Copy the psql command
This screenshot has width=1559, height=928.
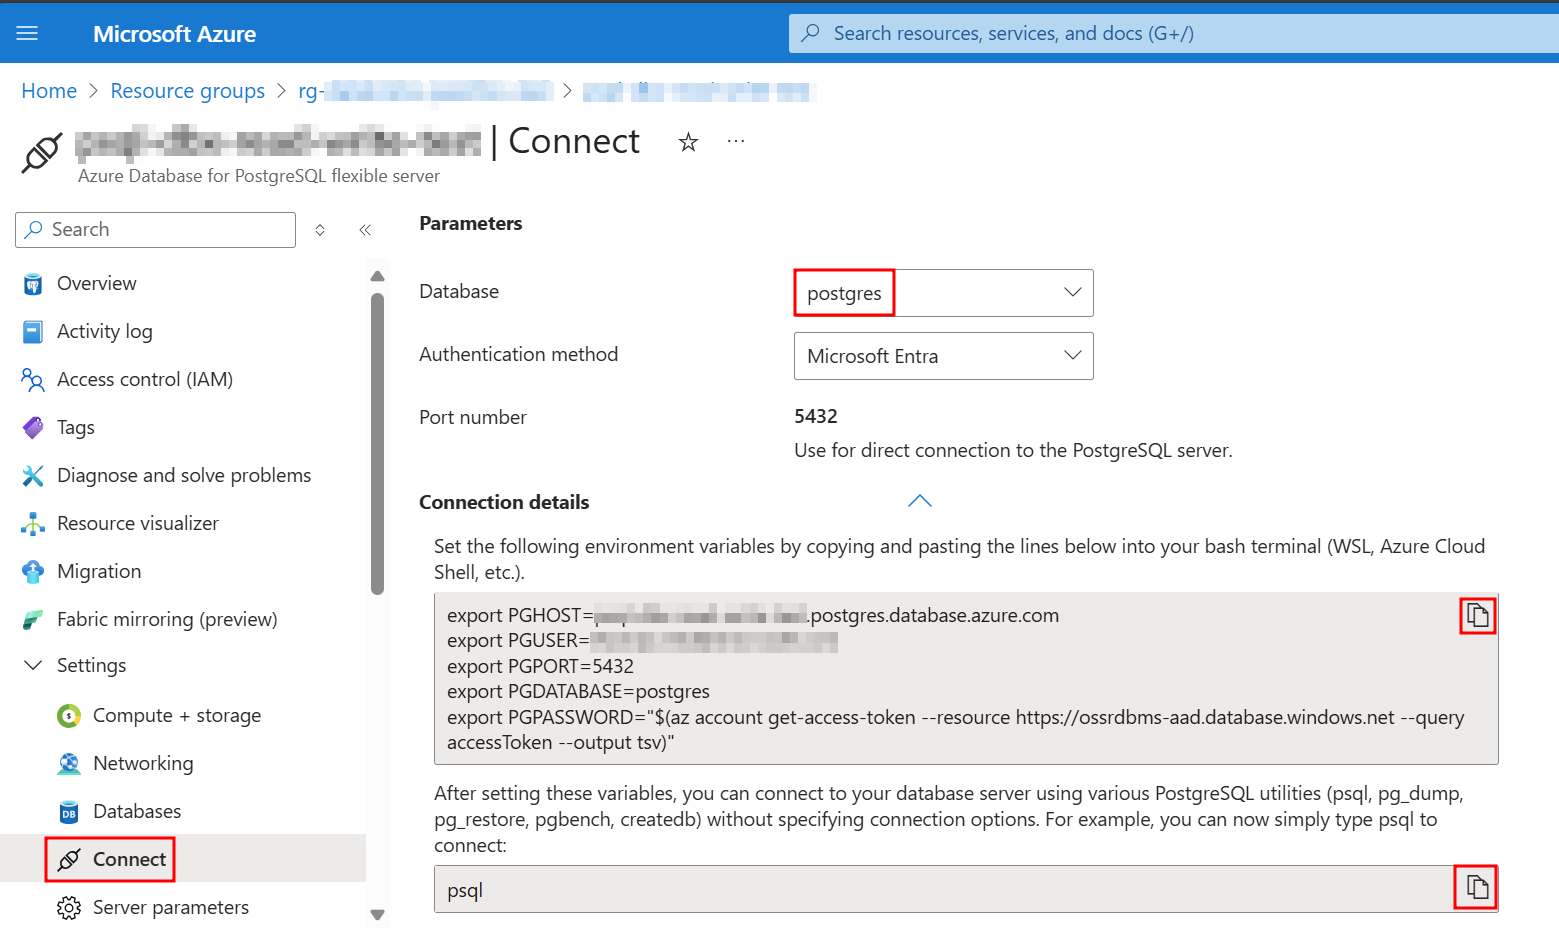tap(1476, 886)
